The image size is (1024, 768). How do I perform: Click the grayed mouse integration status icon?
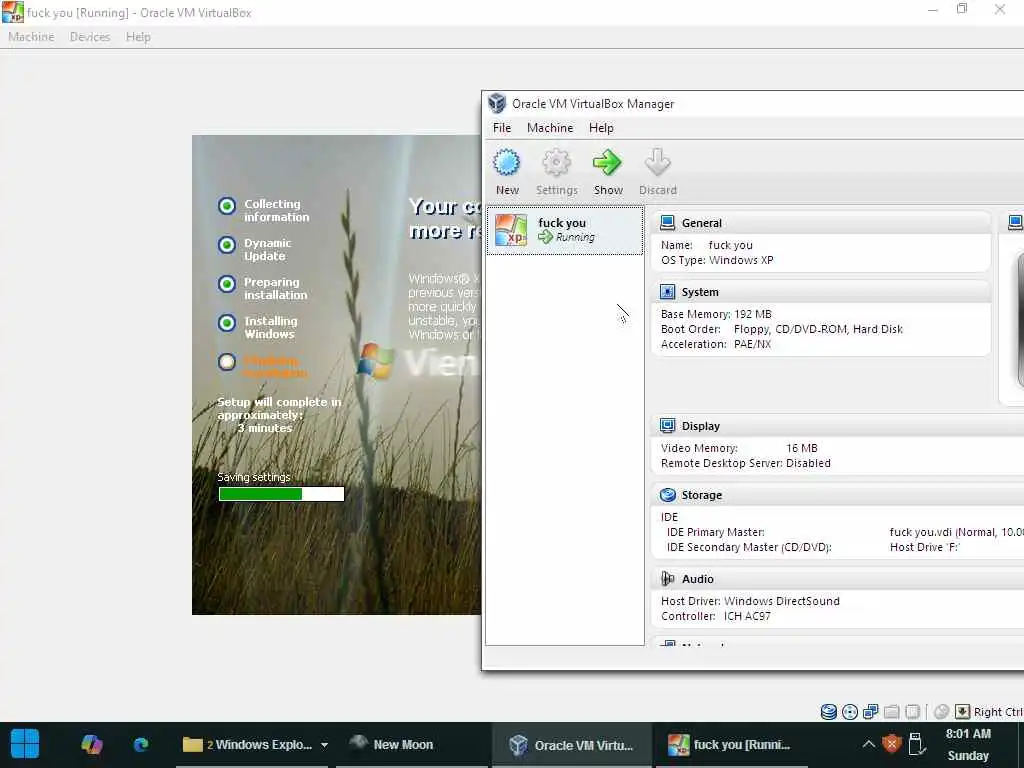click(941, 712)
